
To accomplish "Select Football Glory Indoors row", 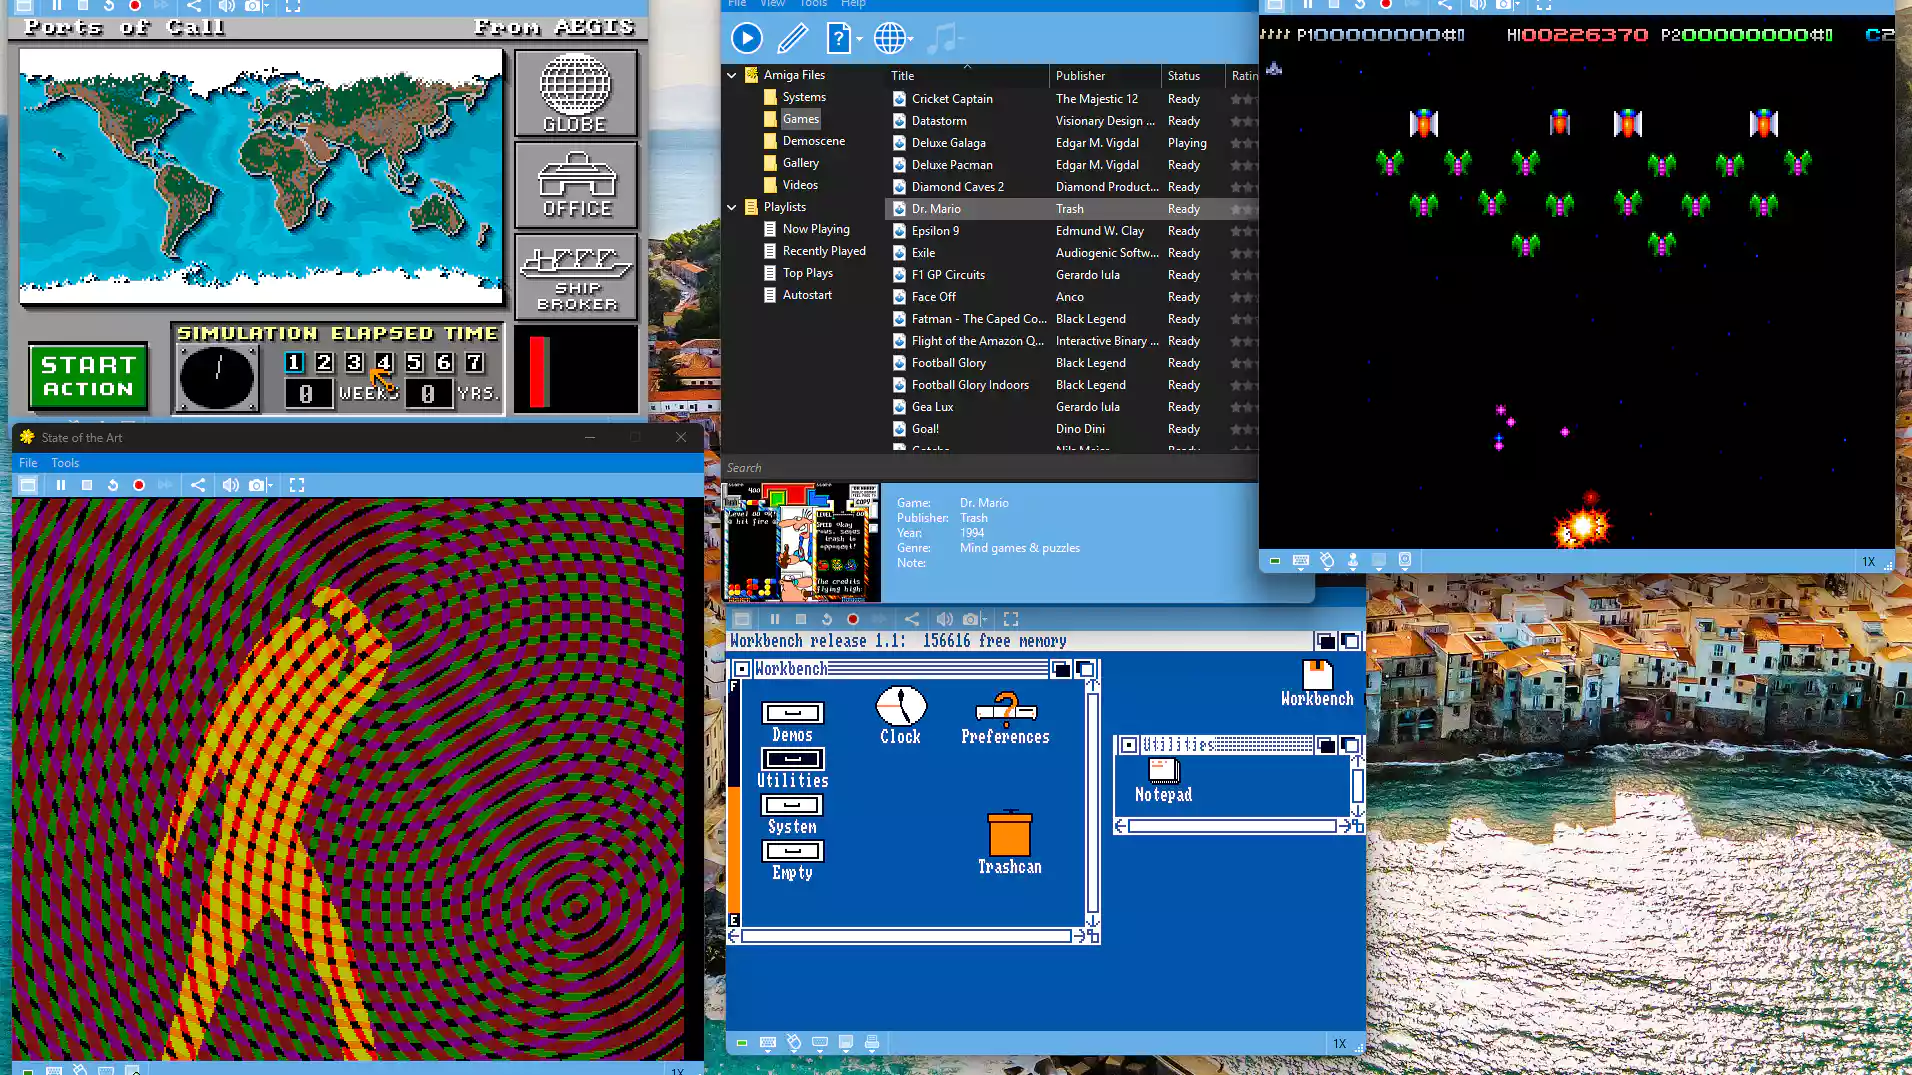I will pos(1071,385).
